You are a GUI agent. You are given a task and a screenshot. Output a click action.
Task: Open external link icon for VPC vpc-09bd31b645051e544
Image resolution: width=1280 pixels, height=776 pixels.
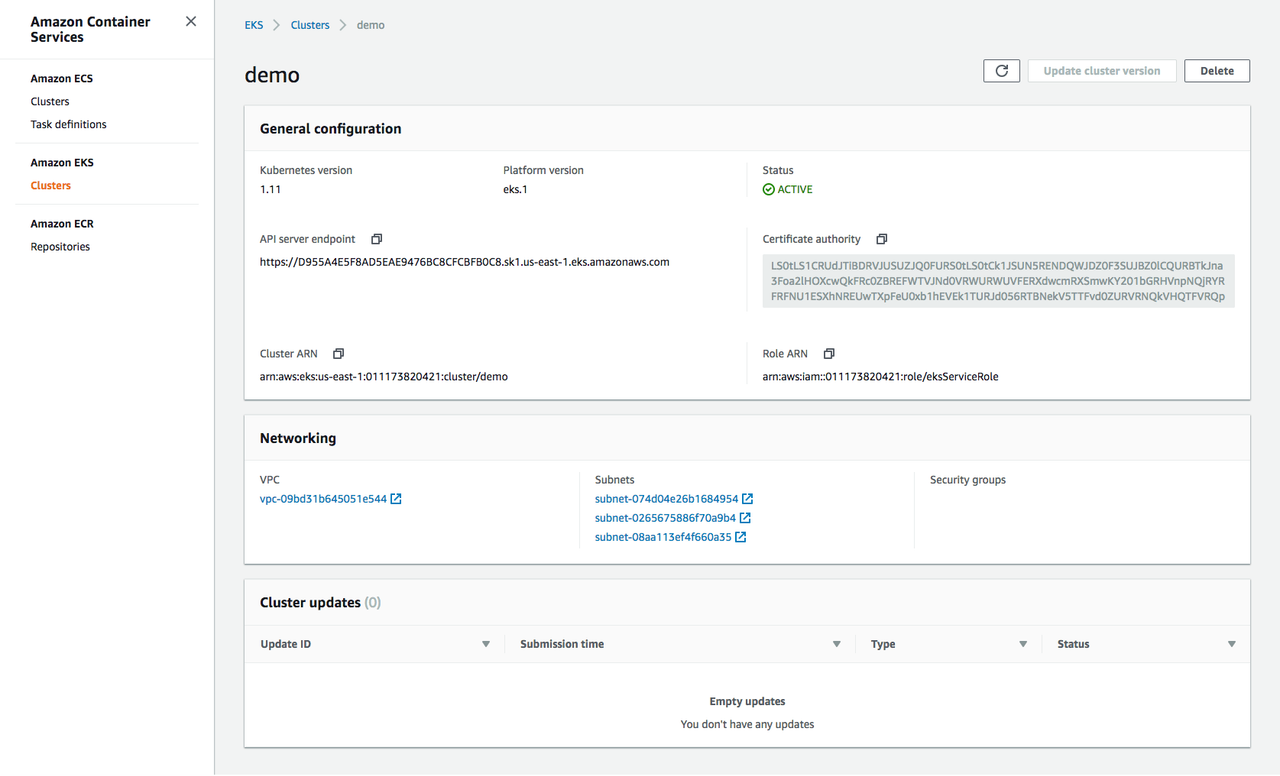[x=396, y=499]
